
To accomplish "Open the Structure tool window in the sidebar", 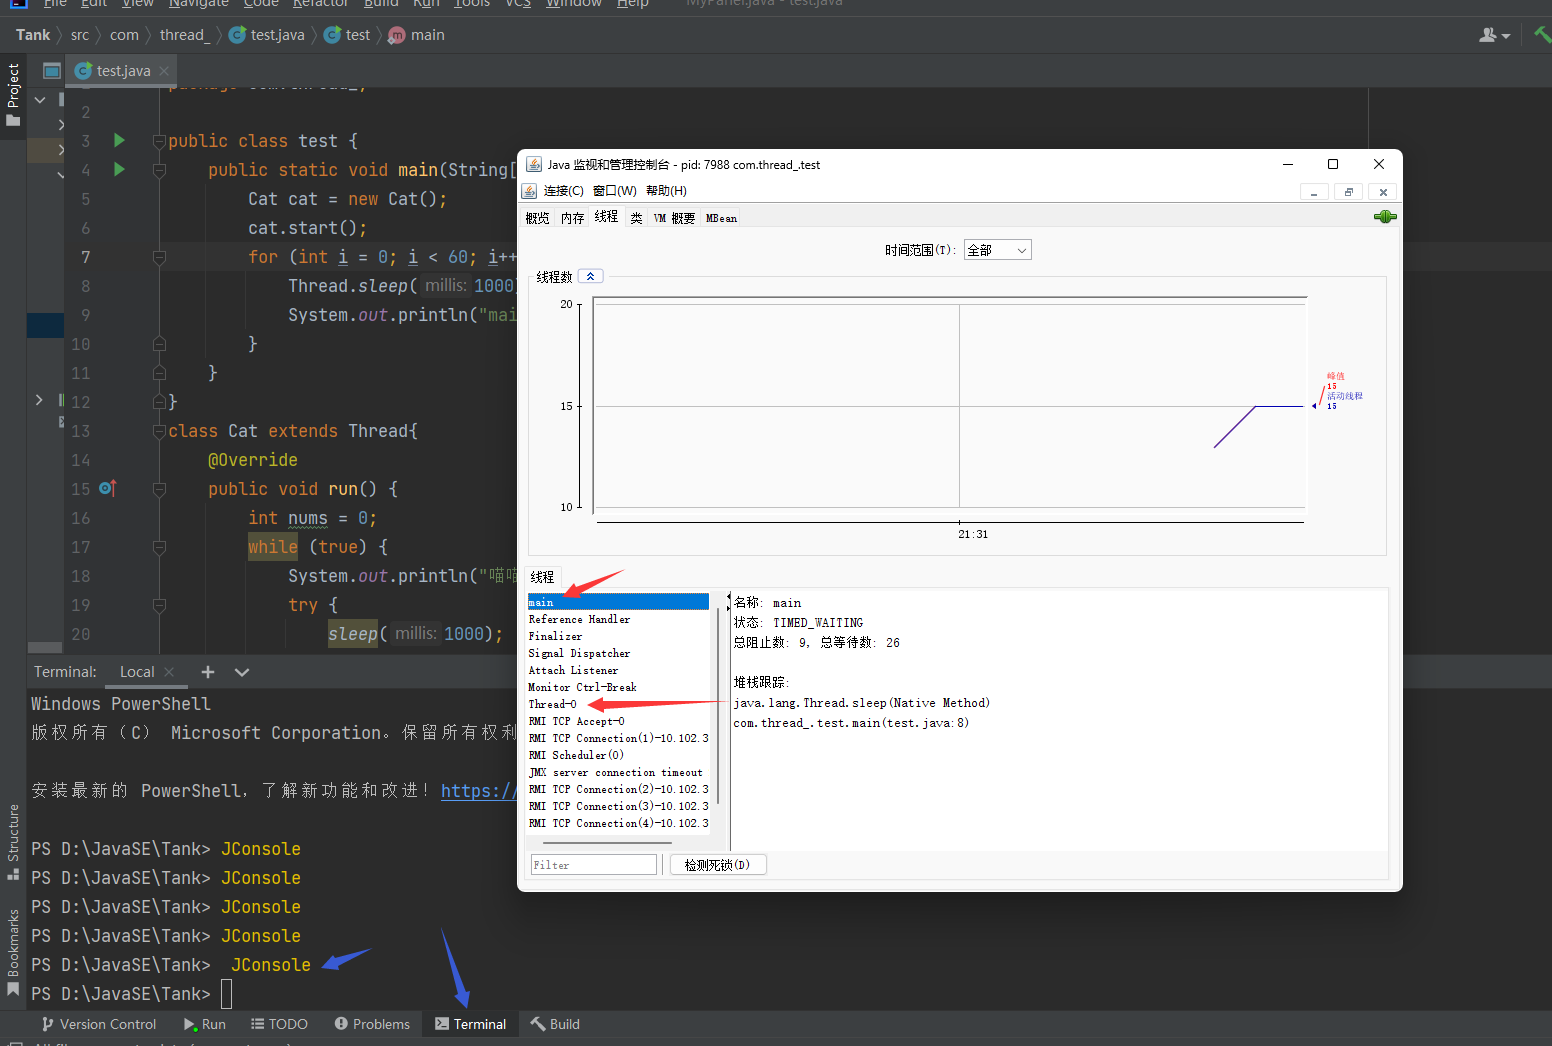I will (13, 841).
